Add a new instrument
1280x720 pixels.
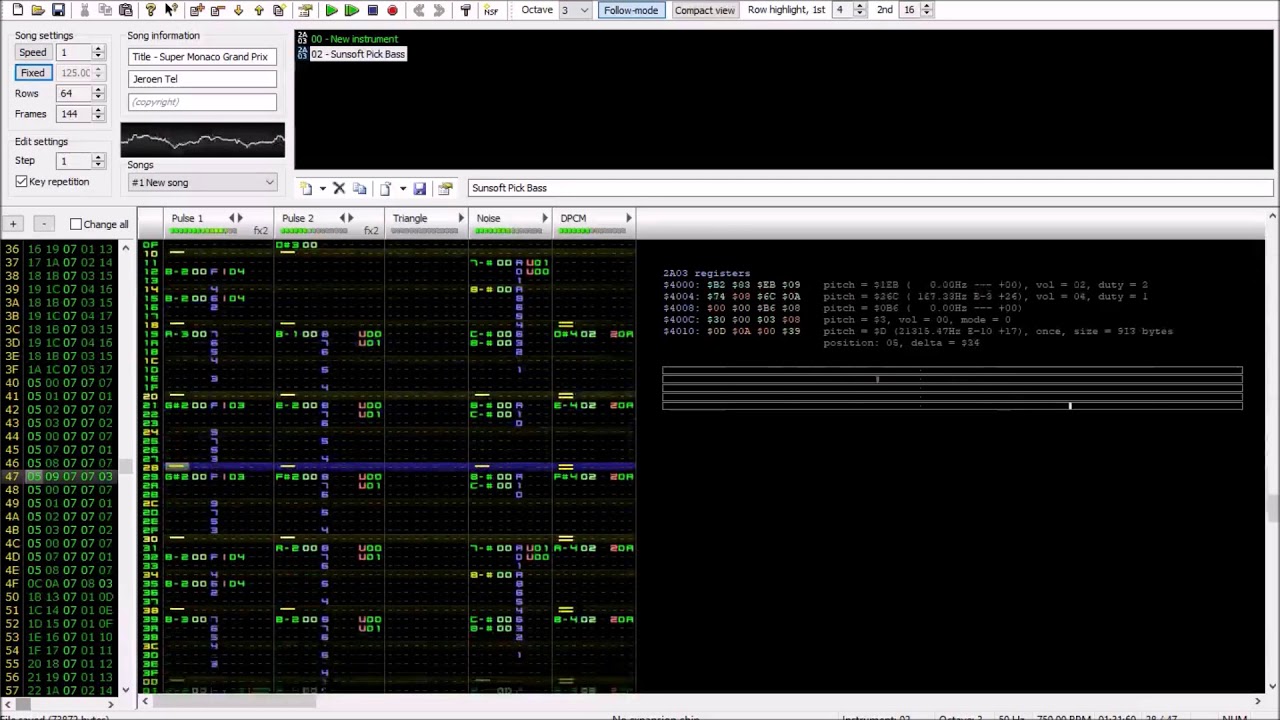(306, 188)
